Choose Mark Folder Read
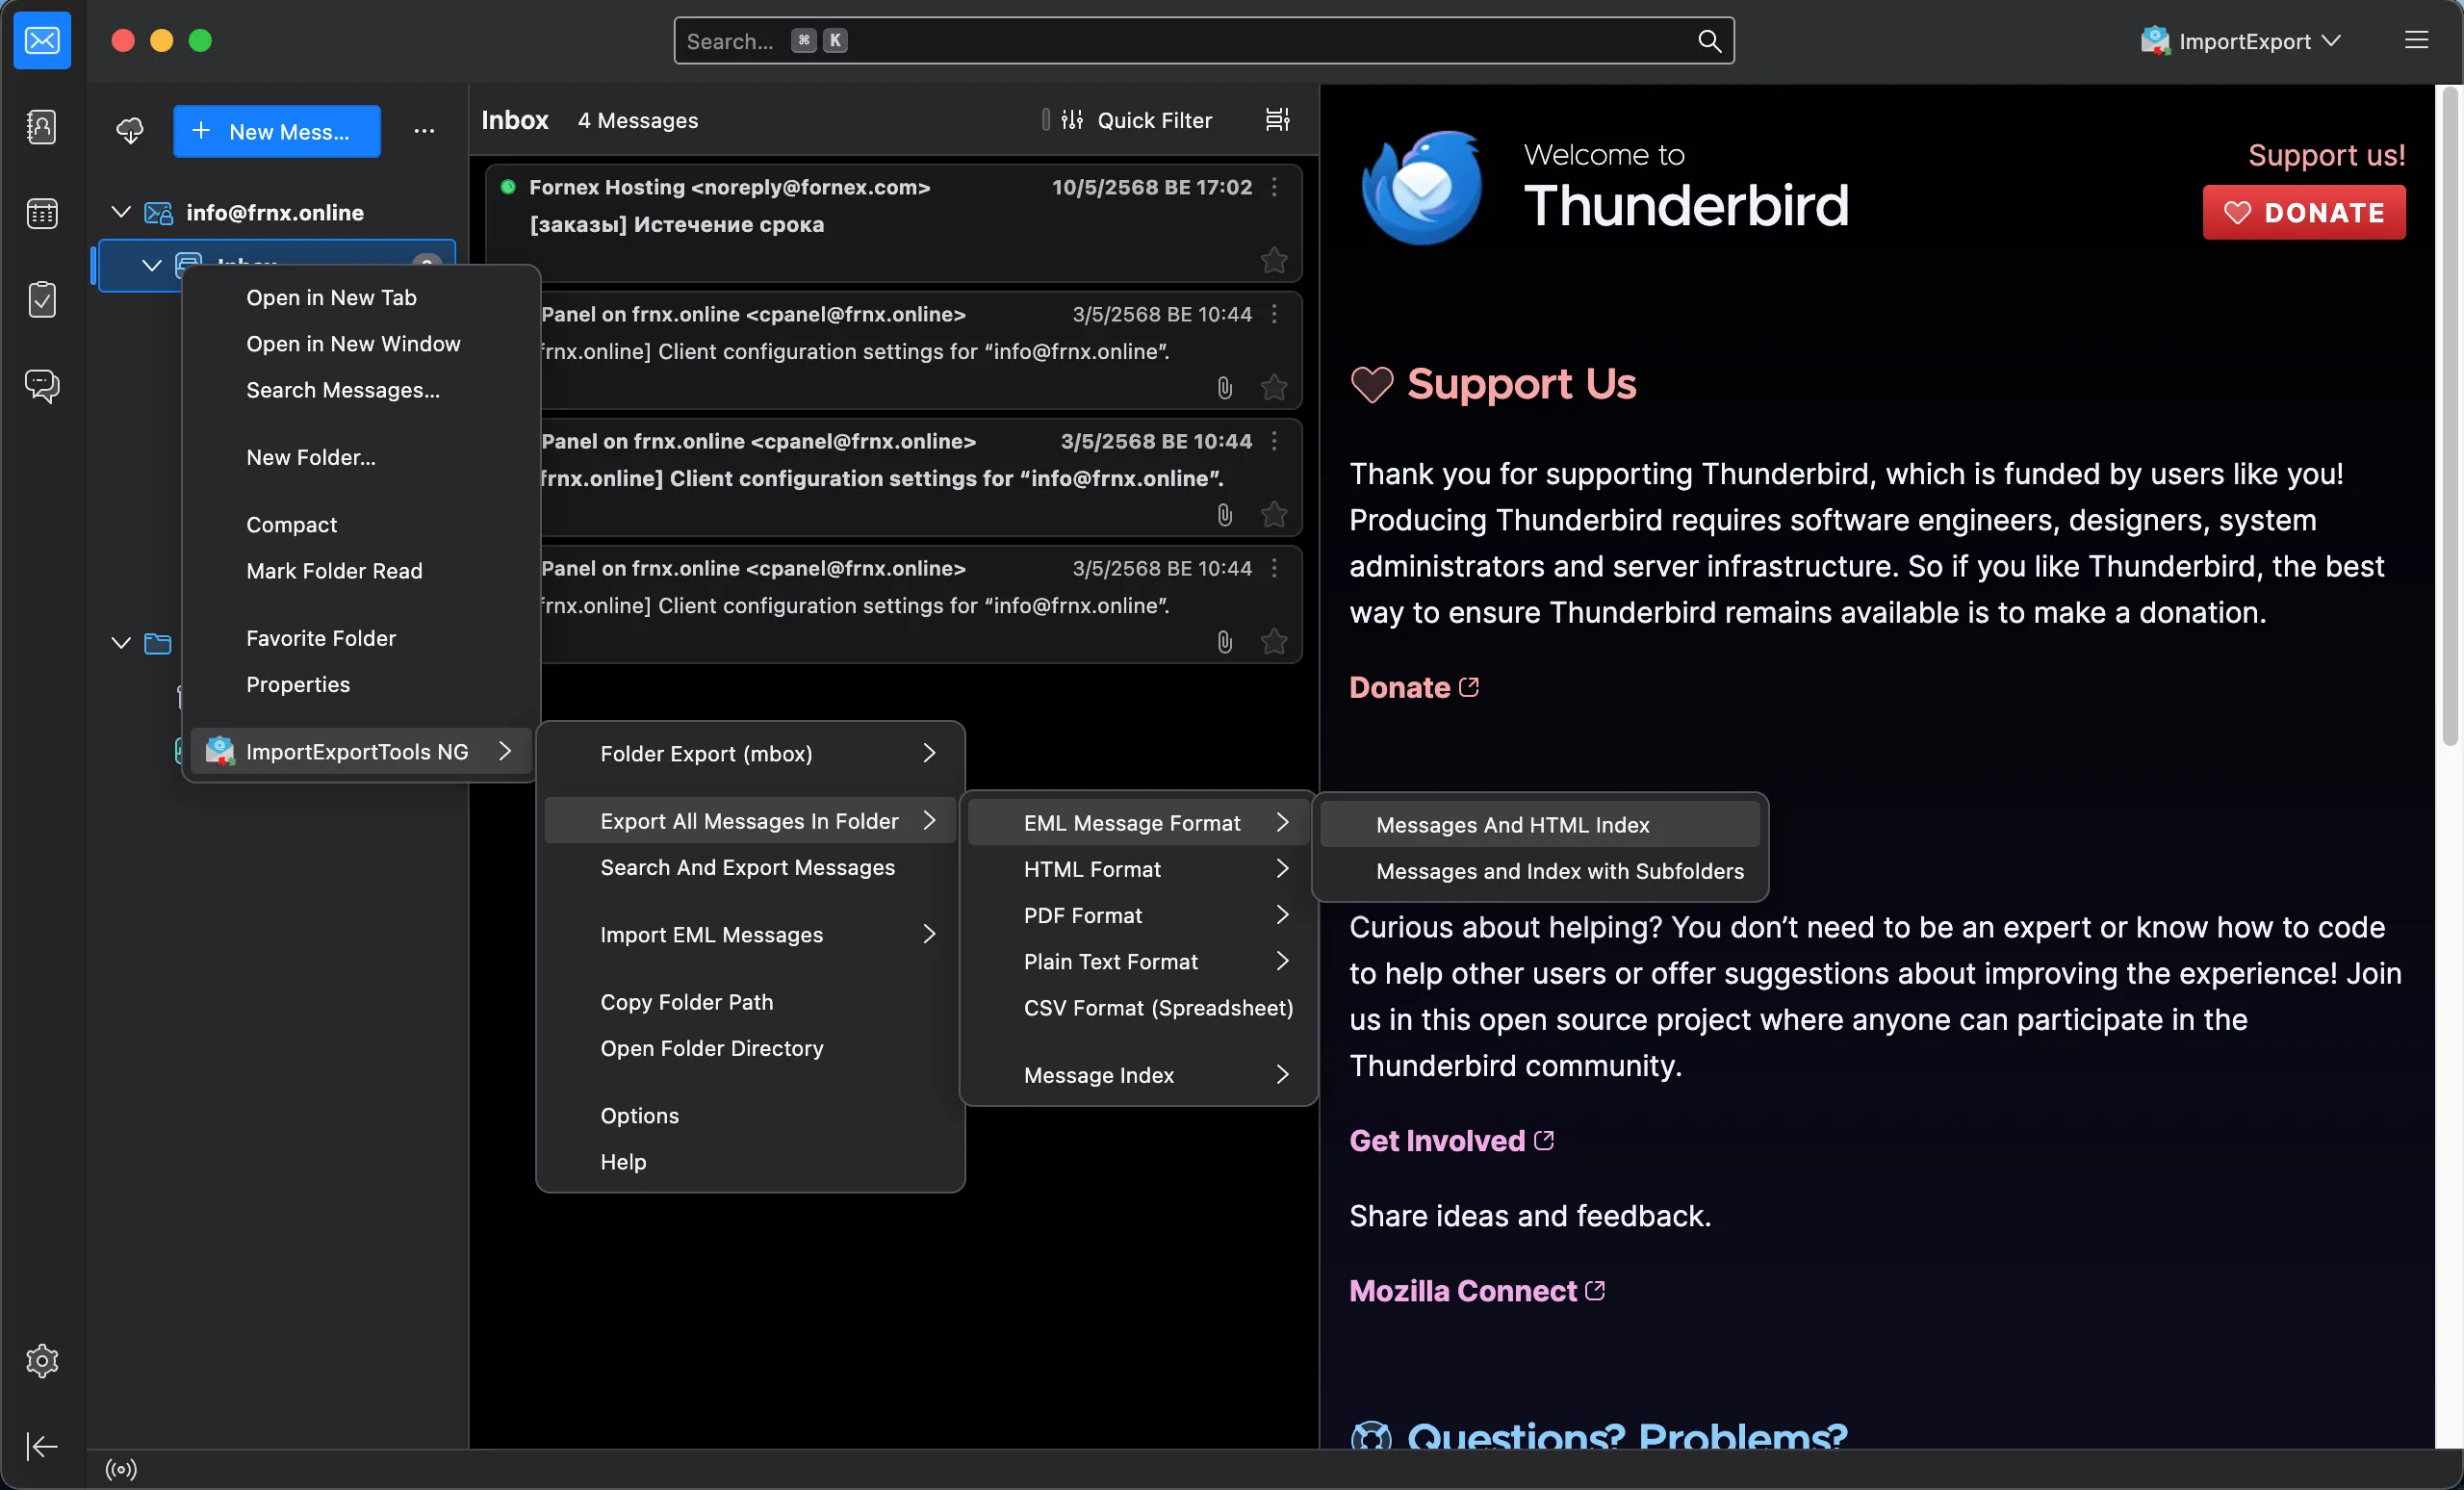The image size is (2464, 1490). (x=361, y=570)
